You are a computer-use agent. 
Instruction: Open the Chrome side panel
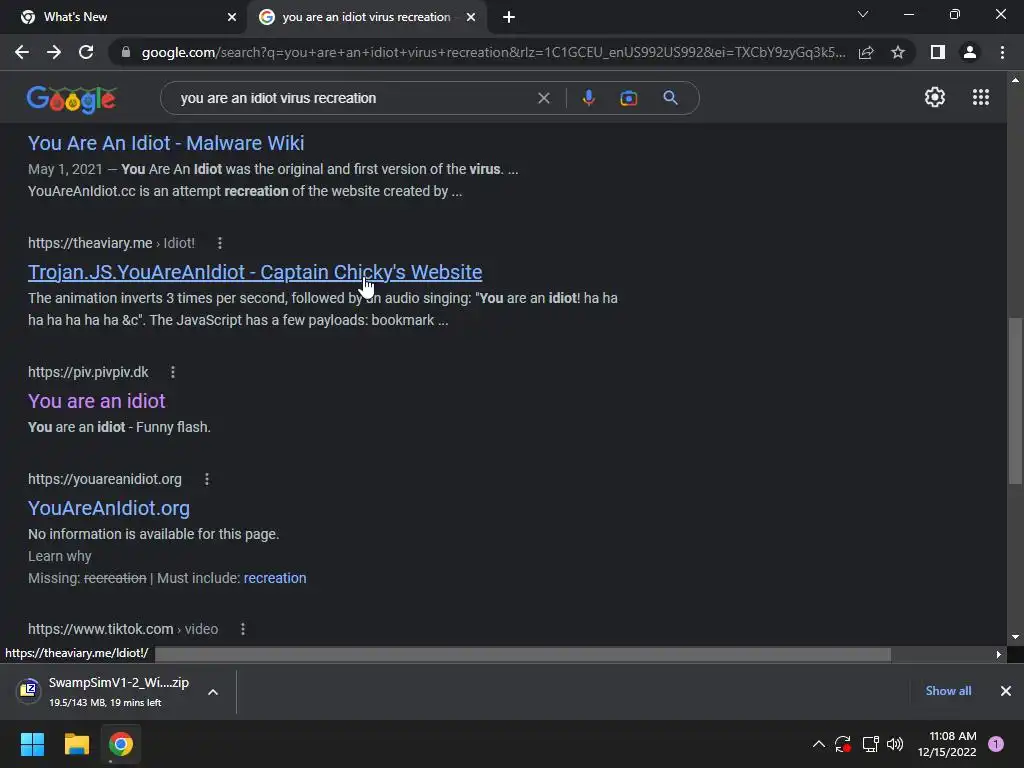click(938, 52)
